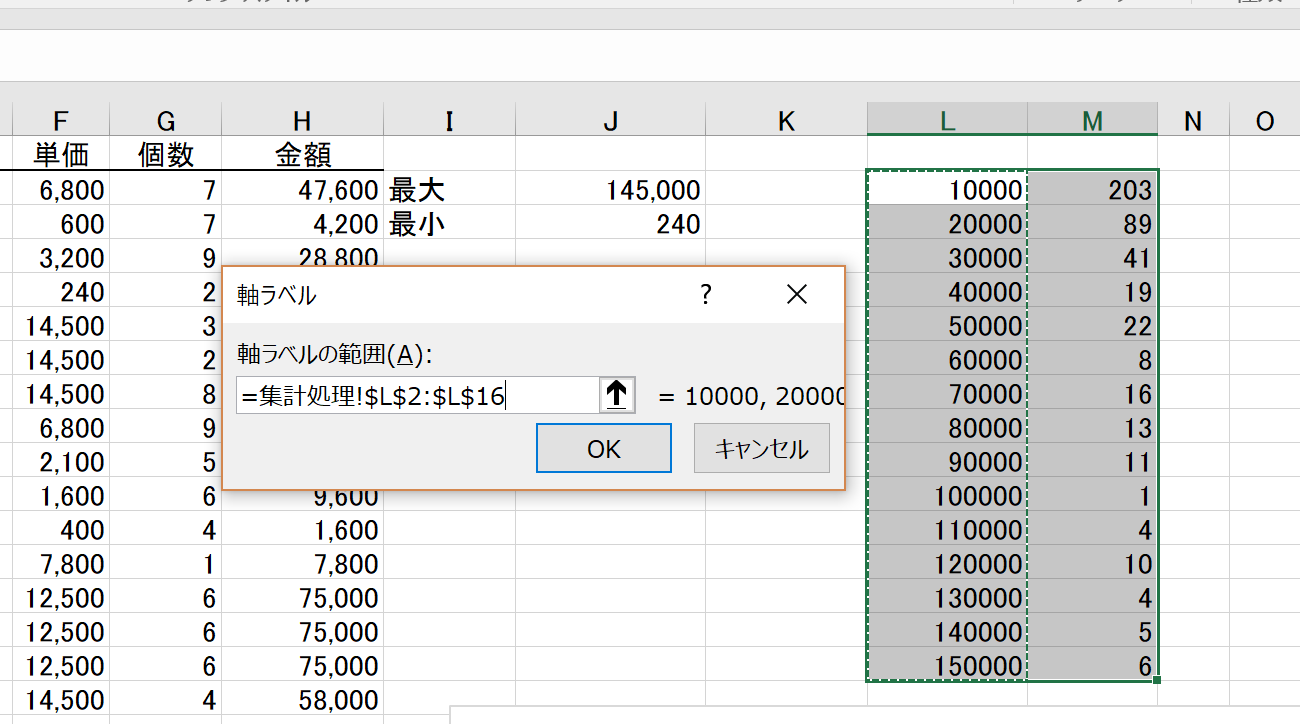1300x724 pixels.
Task: Click cell containing 最大 label
Action: click(x=449, y=190)
